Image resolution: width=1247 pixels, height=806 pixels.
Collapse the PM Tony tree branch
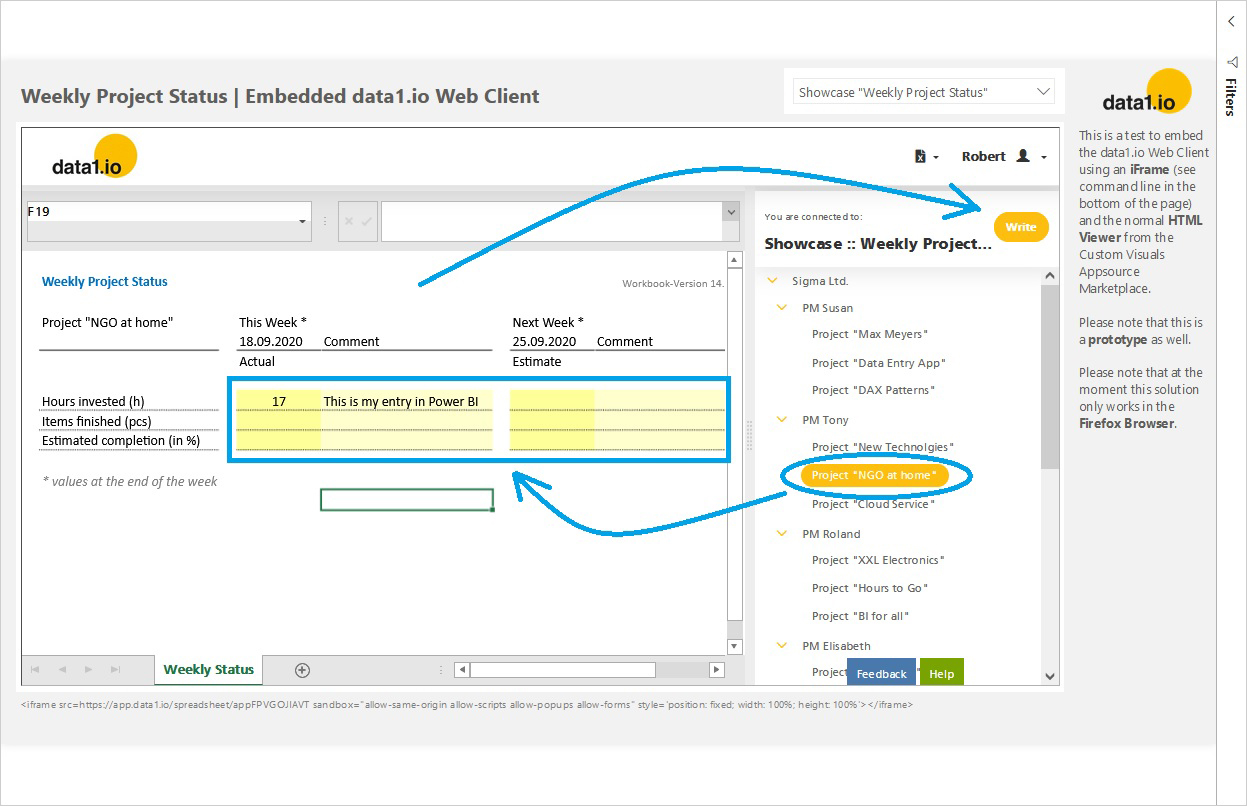782,419
